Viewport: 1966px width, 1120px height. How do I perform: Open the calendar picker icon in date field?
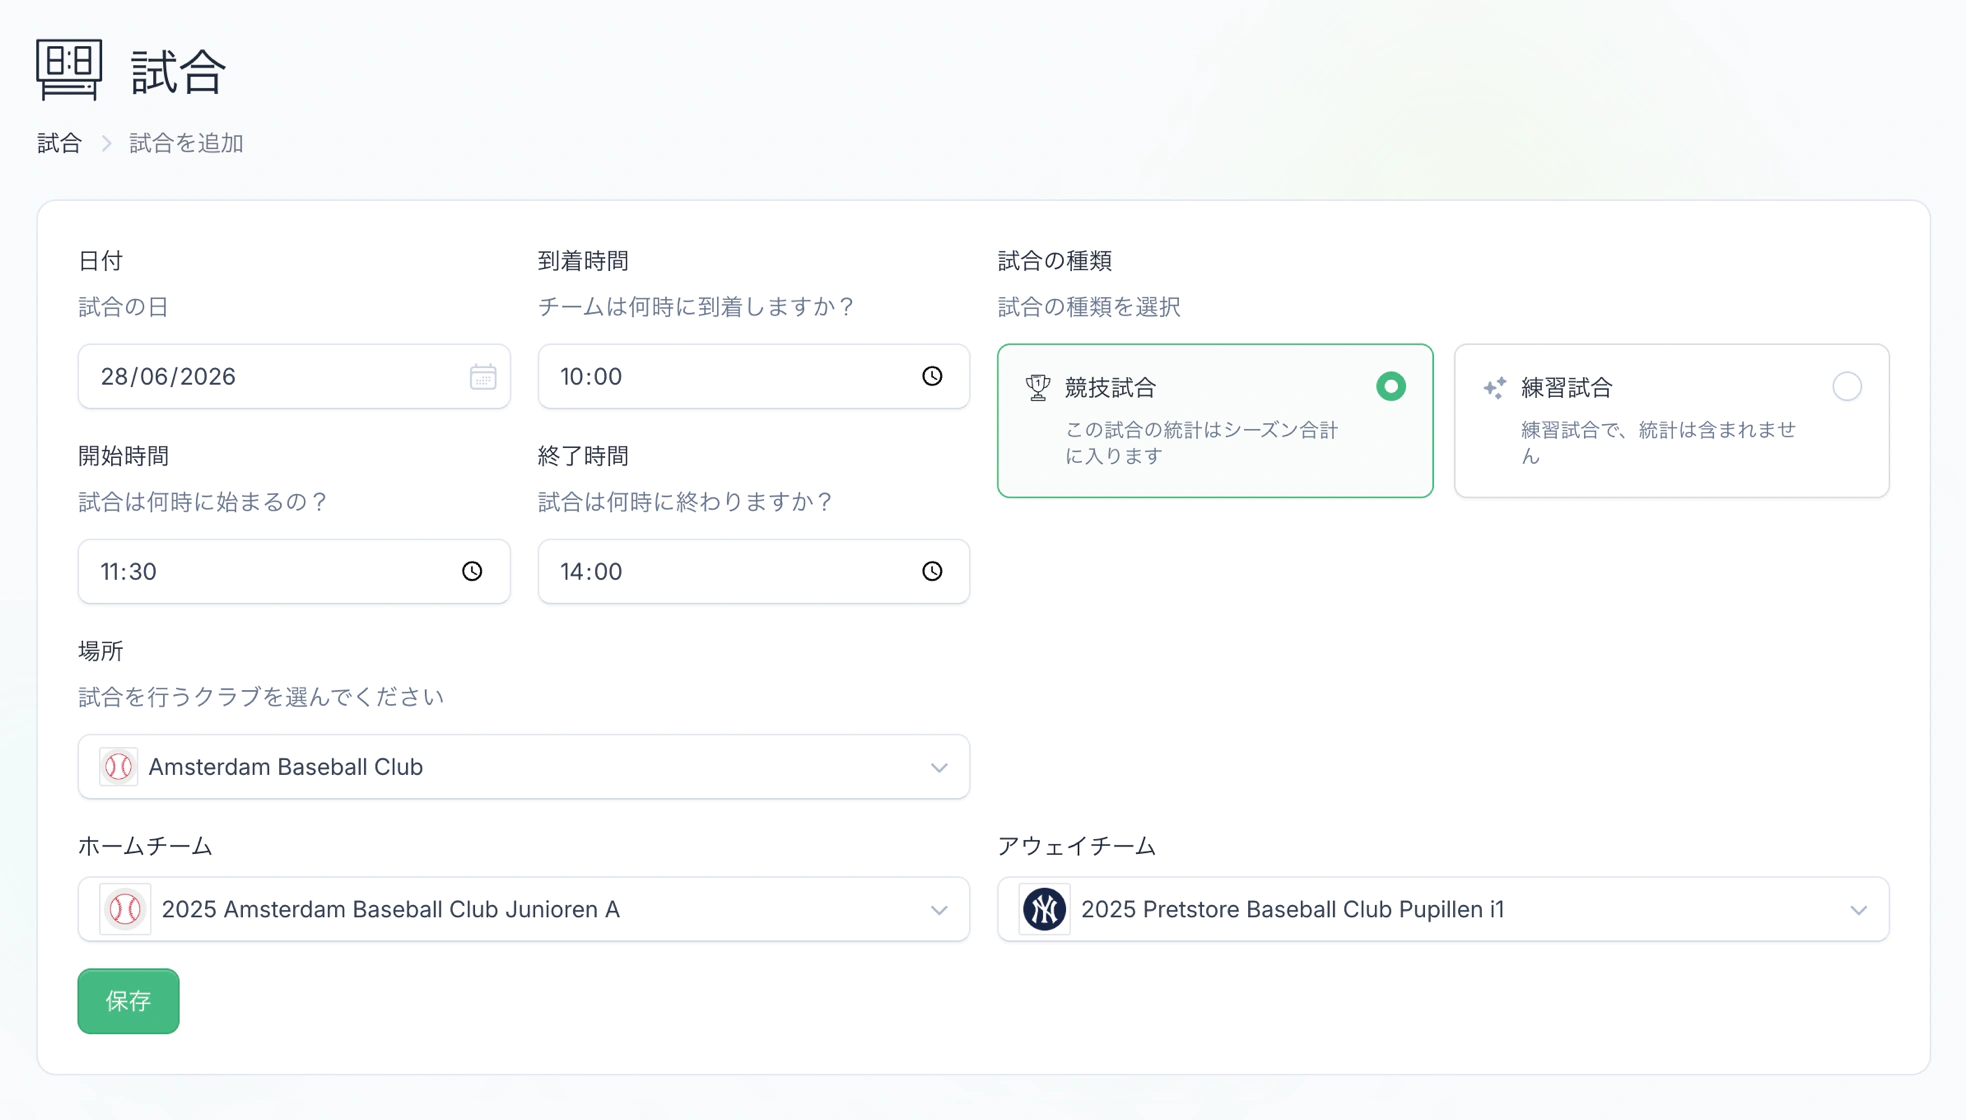coord(483,377)
